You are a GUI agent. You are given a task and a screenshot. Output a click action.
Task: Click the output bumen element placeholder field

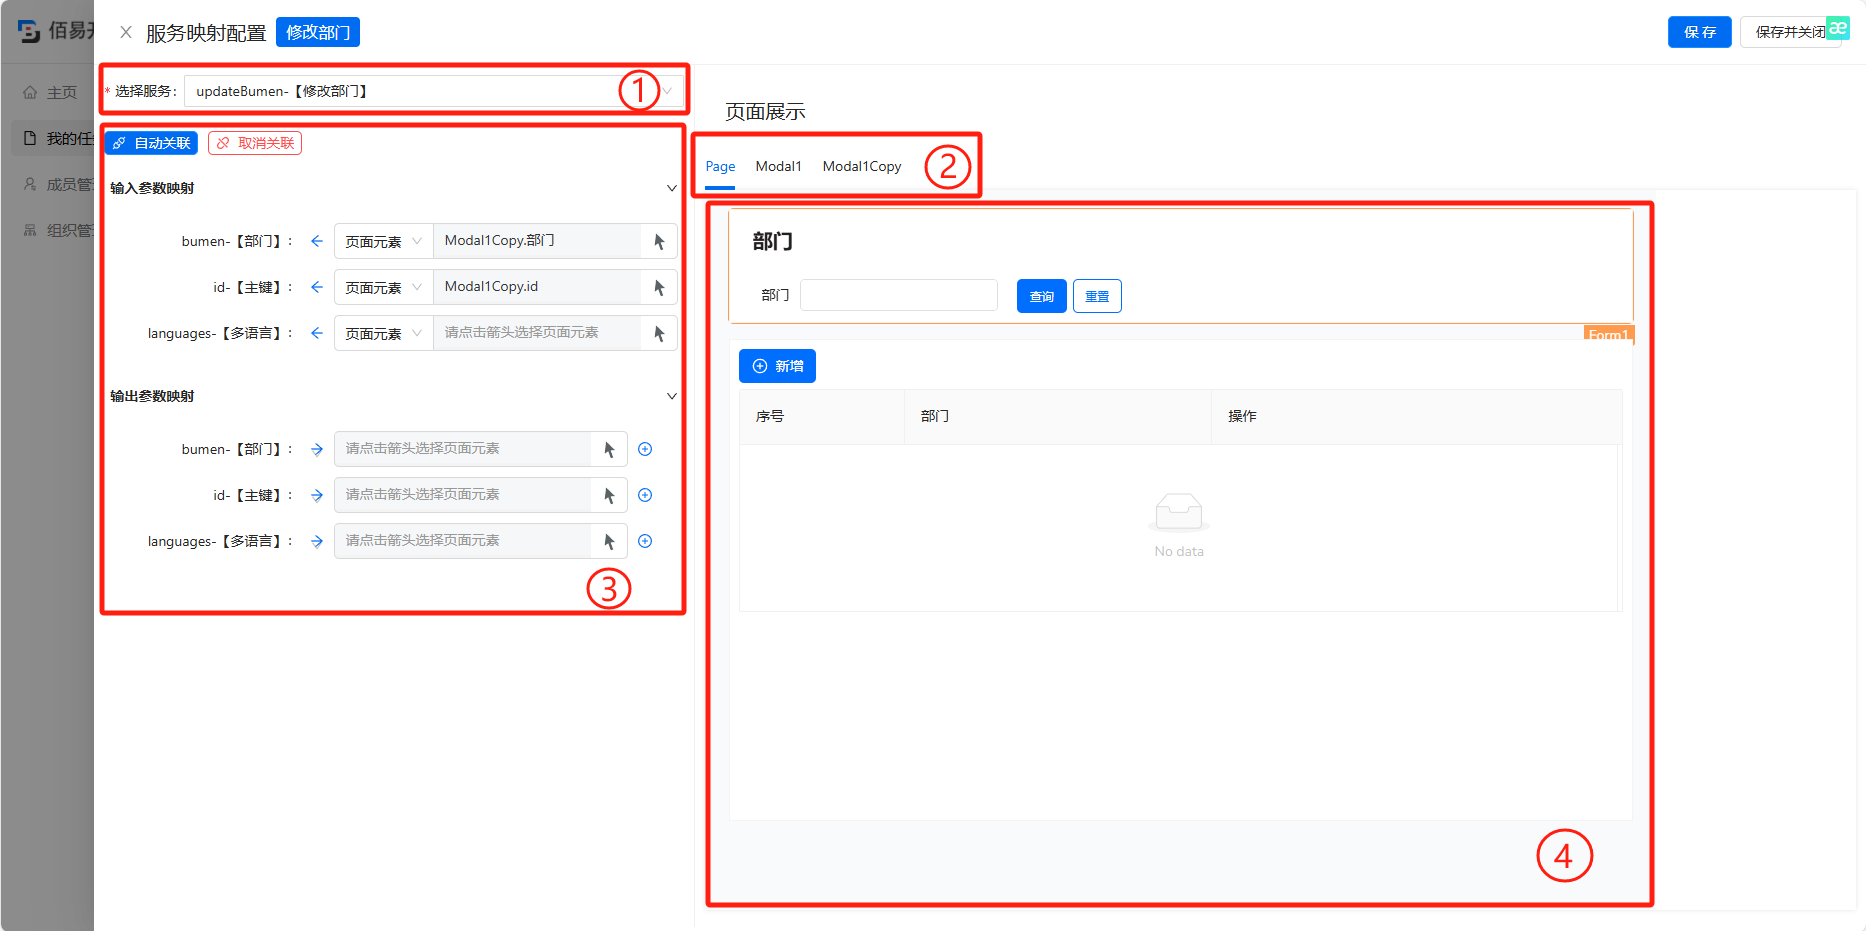[463, 449]
